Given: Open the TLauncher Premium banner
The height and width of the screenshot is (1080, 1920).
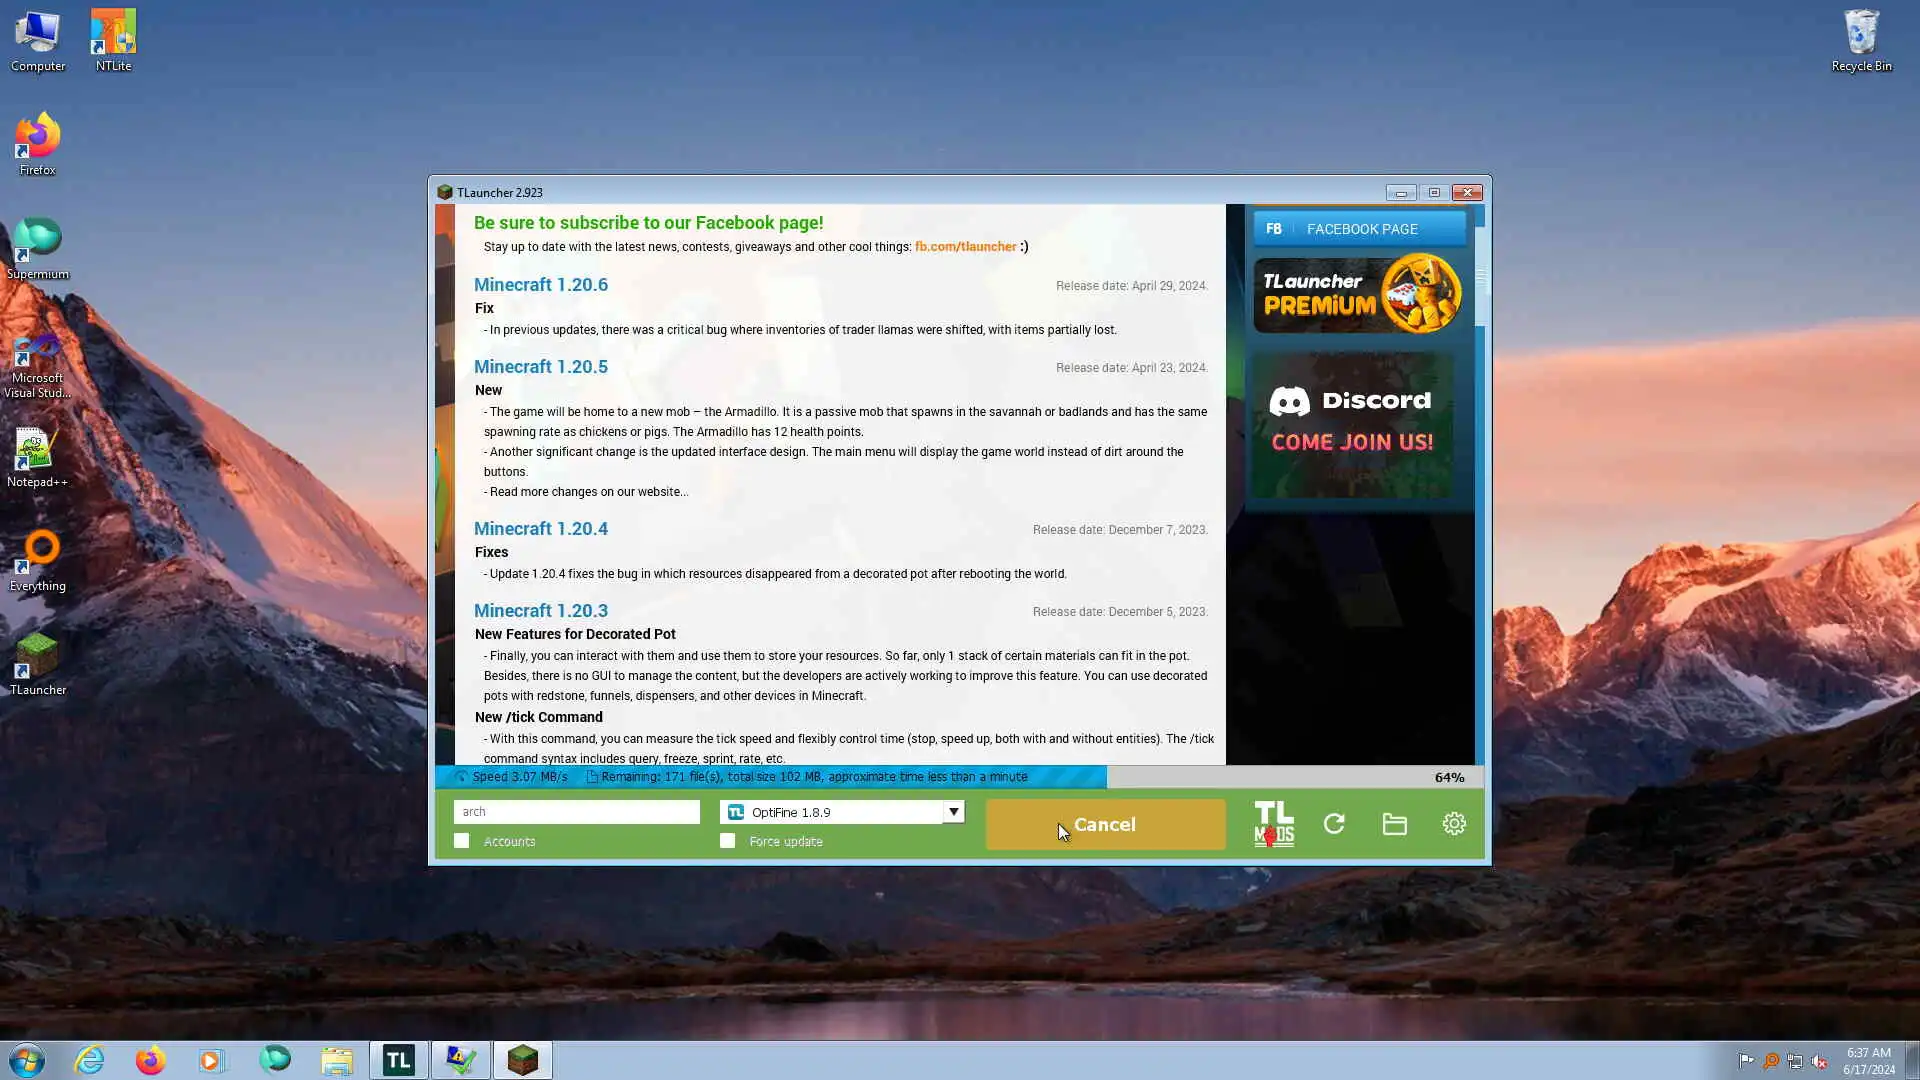Looking at the screenshot, I should tap(1358, 295).
